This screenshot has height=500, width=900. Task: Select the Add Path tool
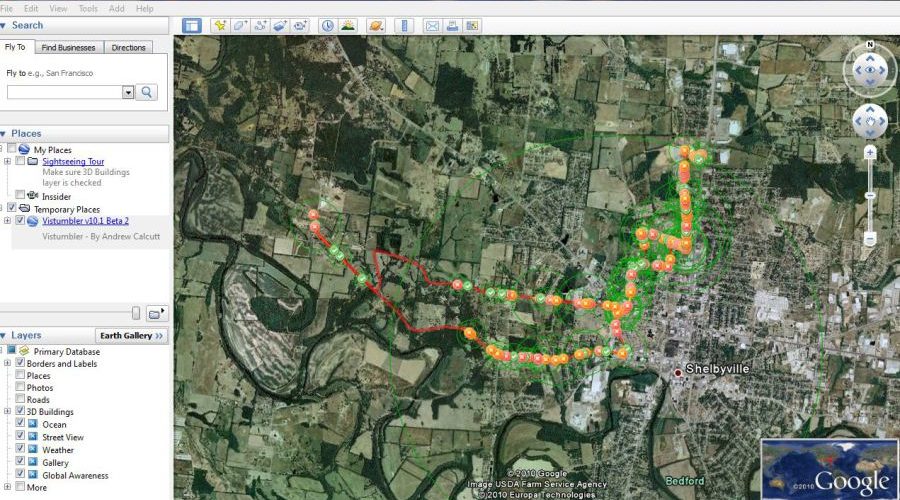tap(261, 25)
